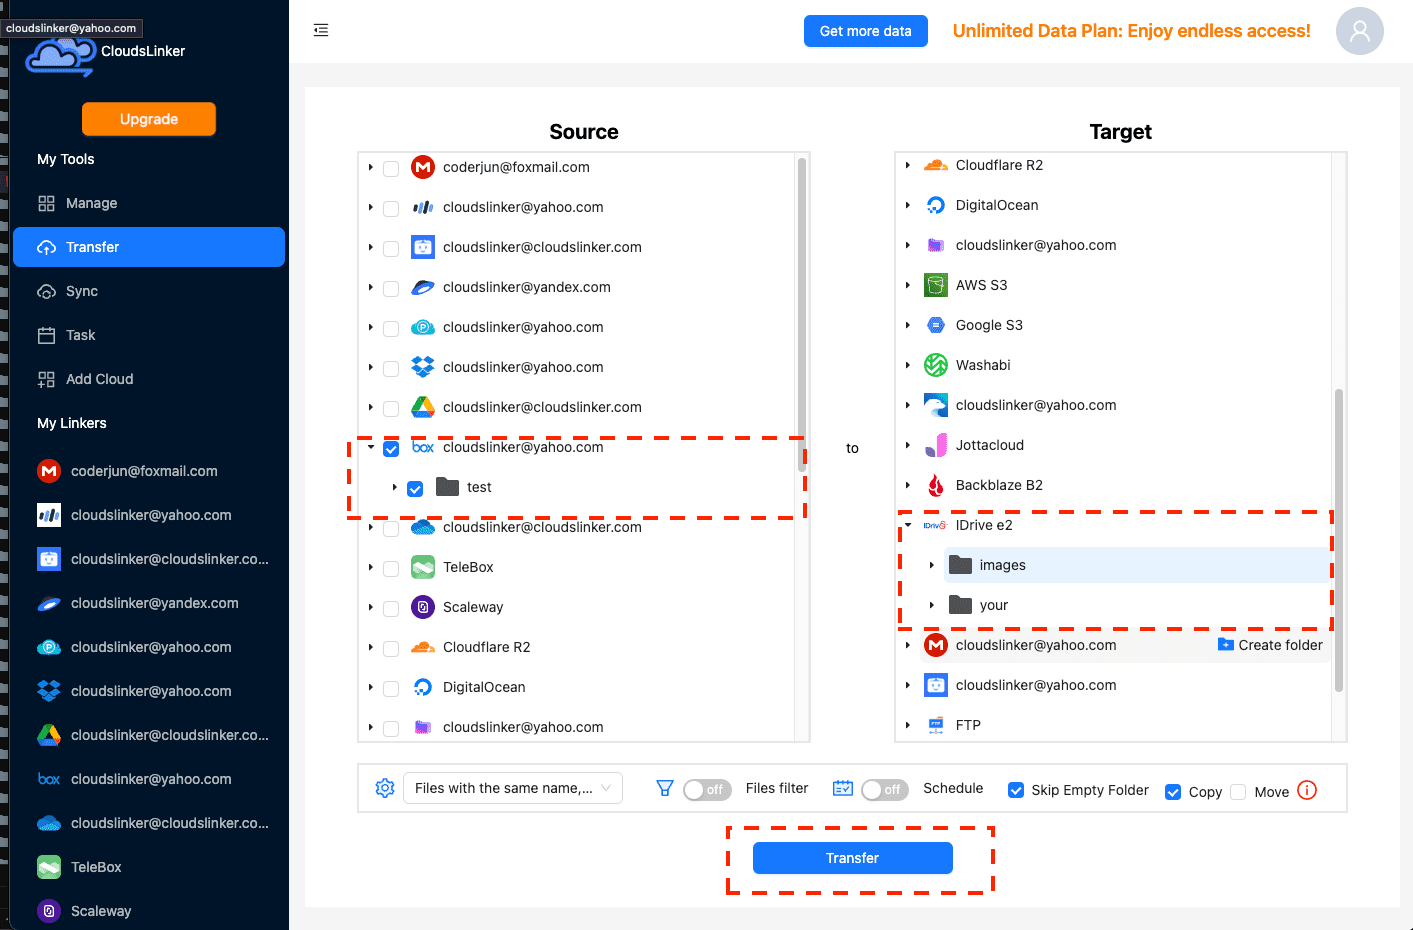This screenshot has height=930, width=1413.
Task: Click the Jottacloud icon in Target
Action: click(x=936, y=445)
